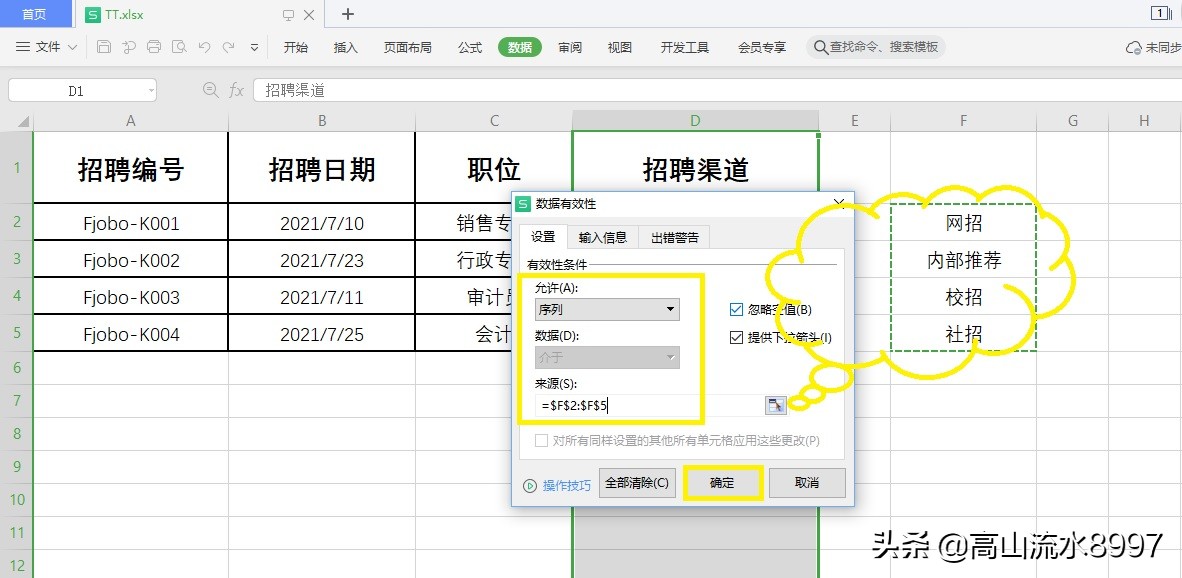Open the Name Box dropdown arrow
The width and height of the screenshot is (1182, 578).
(x=151, y=91)
